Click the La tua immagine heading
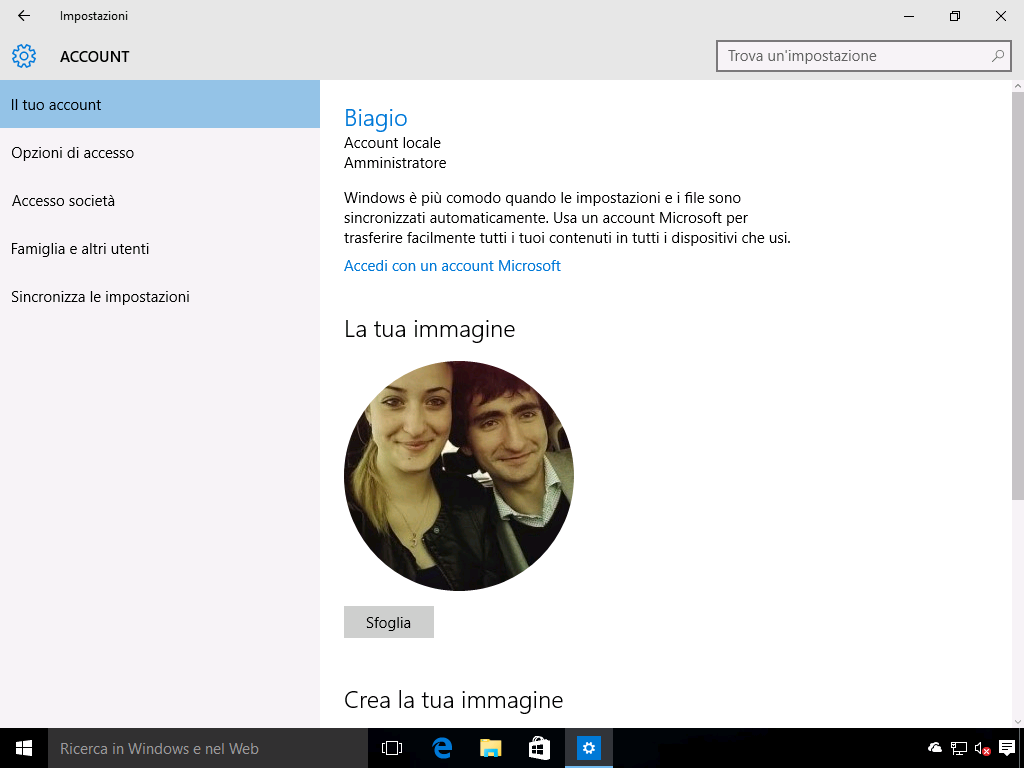 point(430,329)
